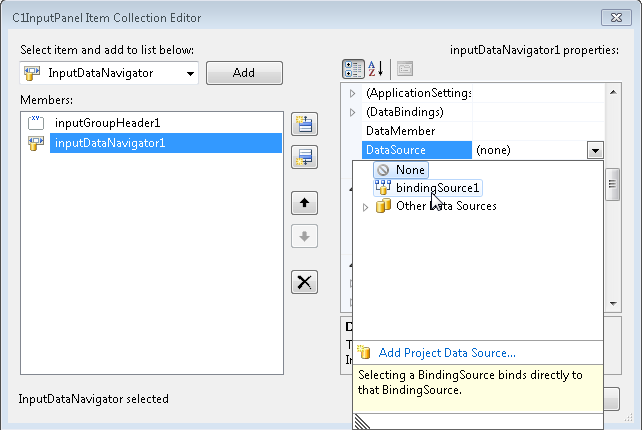Viewport: 642px width, 430px height.
Task: Select bindingSource1 as the data source
Action: [x=436, y=187]
